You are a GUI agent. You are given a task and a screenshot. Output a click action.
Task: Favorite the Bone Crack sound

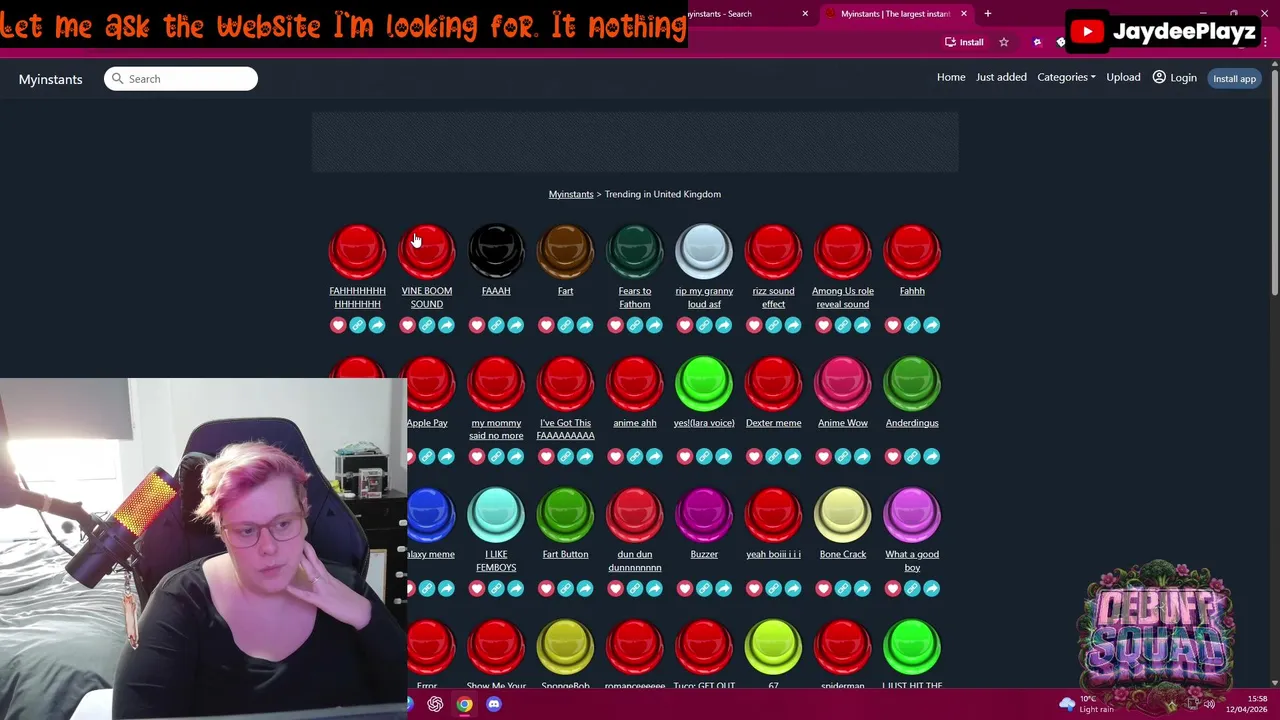[x=823, y=589]
